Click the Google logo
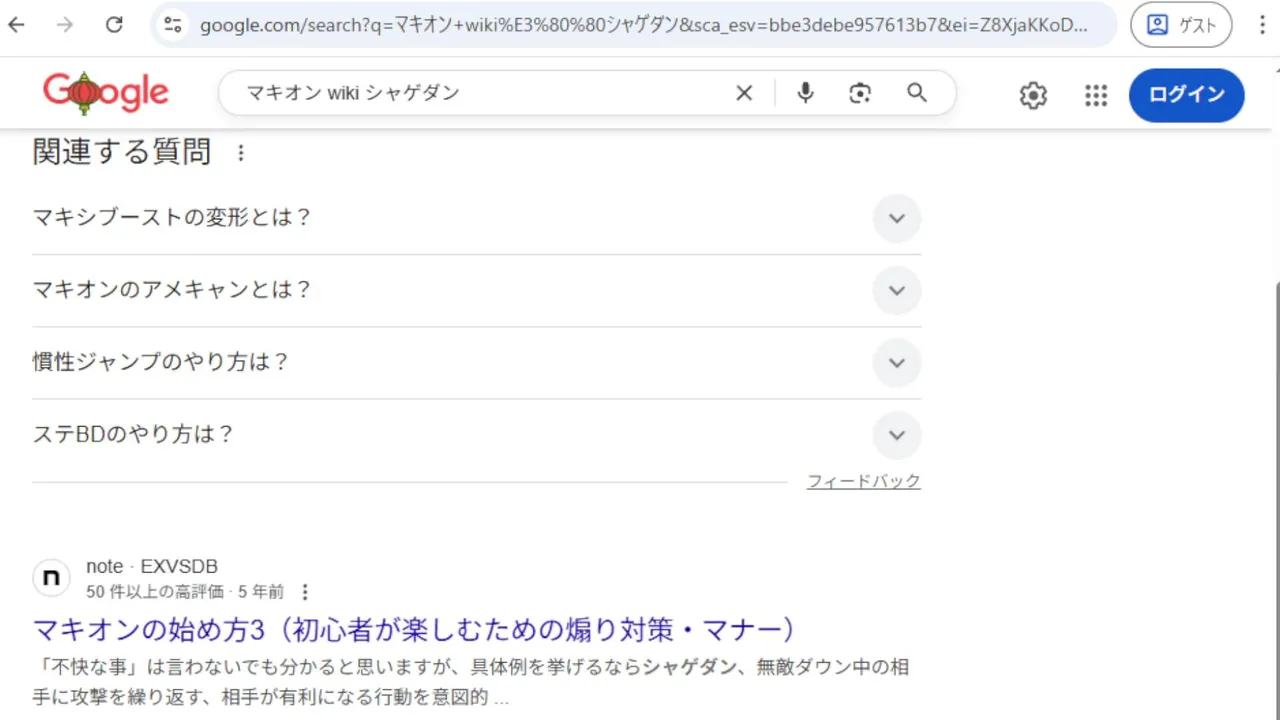The height and width of the screenshot is (720, 1280). point(105,94)
